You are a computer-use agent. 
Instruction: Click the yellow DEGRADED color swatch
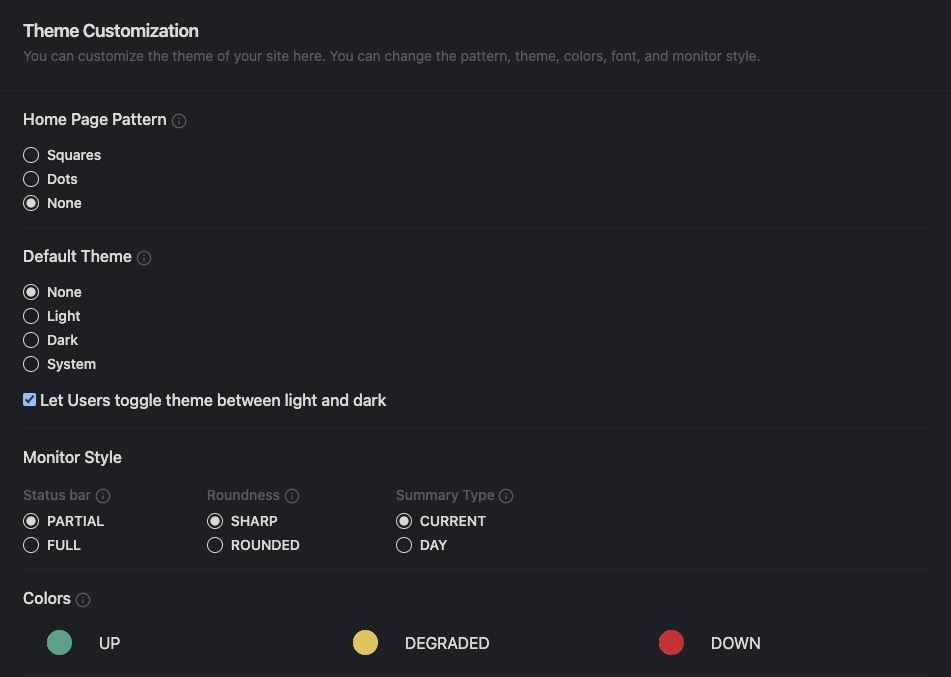point(366,643)
